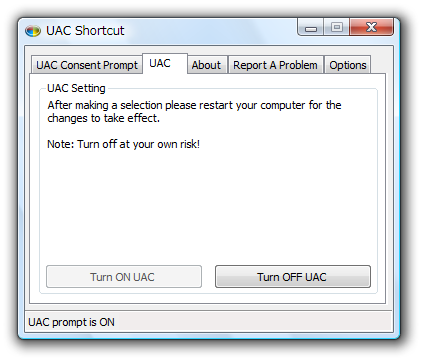Click the UAC Shortcut title text

click(85, 31)
